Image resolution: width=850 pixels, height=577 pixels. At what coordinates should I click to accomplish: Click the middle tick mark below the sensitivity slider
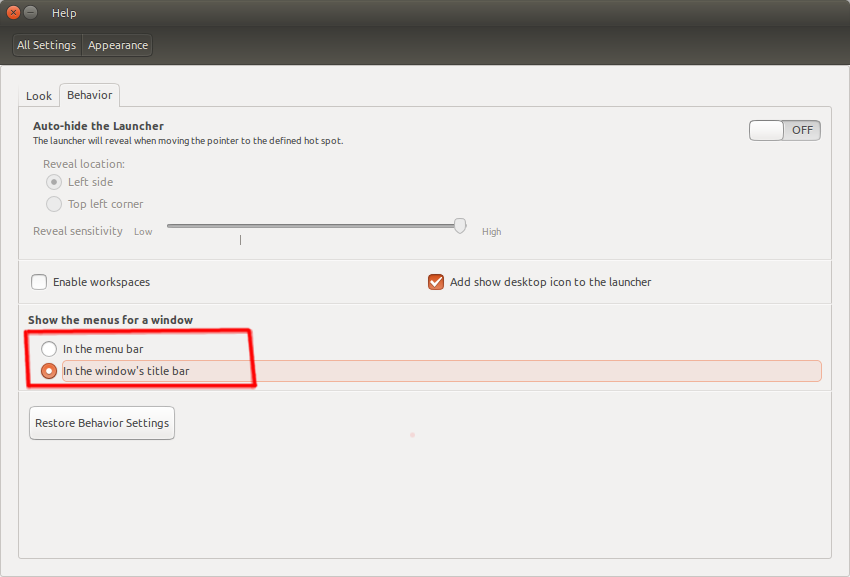(x=240, y=240)
